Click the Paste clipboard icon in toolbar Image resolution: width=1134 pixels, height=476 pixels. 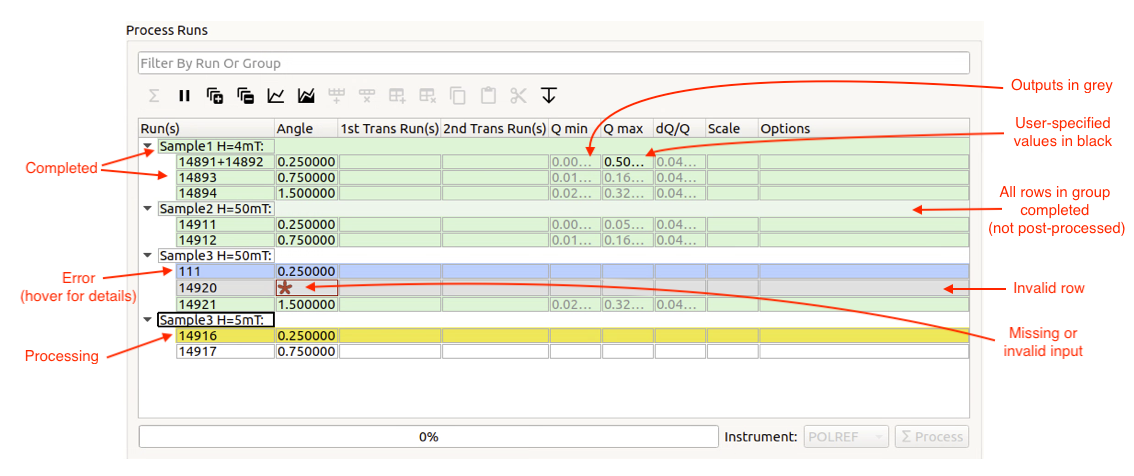pos(488,96)
